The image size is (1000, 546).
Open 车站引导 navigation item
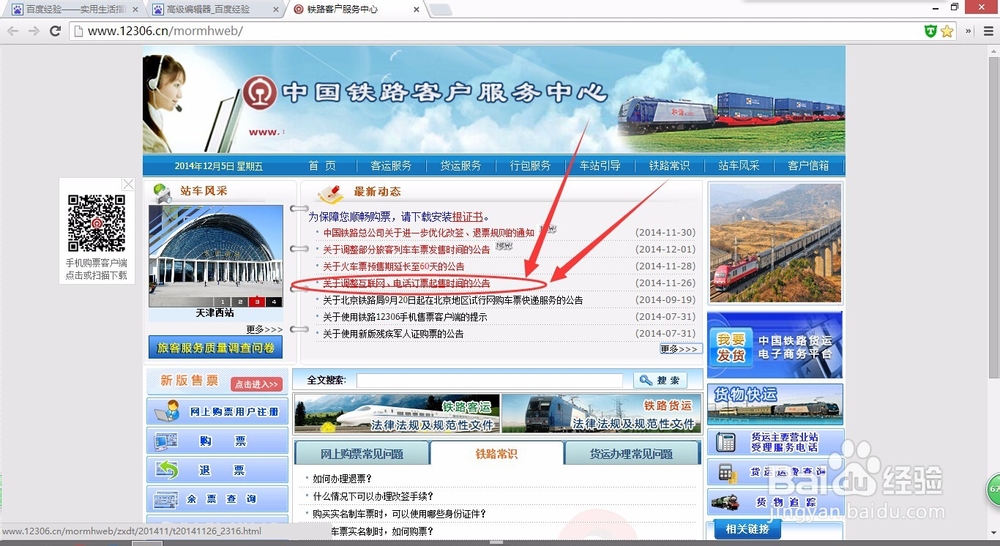pos(599,166)
